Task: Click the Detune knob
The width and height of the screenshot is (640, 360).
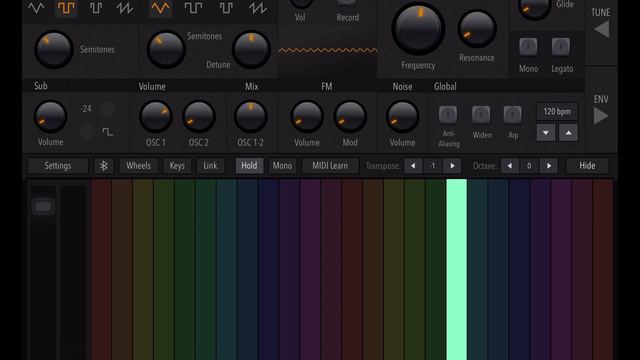Action: tap(251, 49)
